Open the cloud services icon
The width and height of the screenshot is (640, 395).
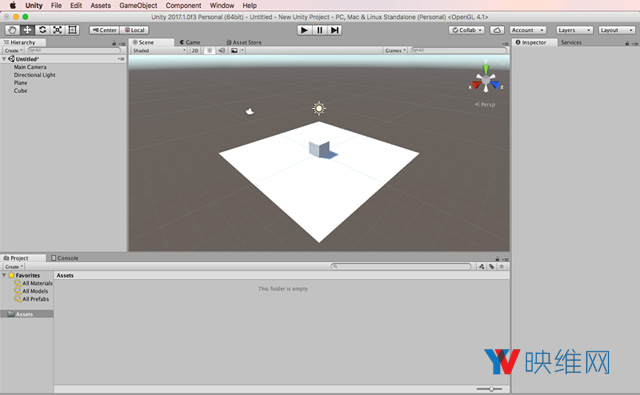coord(497,30)
